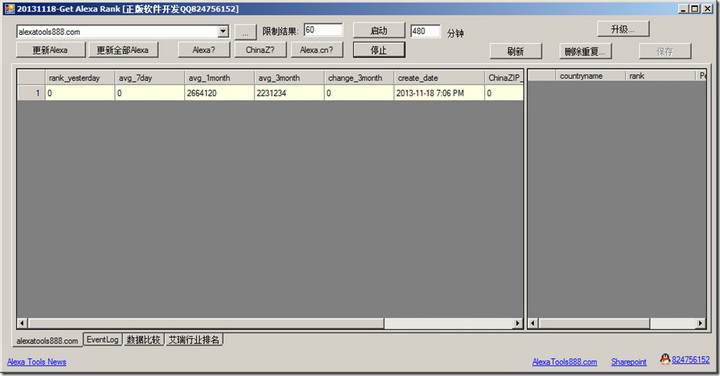Screen dimensions: 720x376
Task: Click the cell with value 2231234
Action: coord(289,93)
